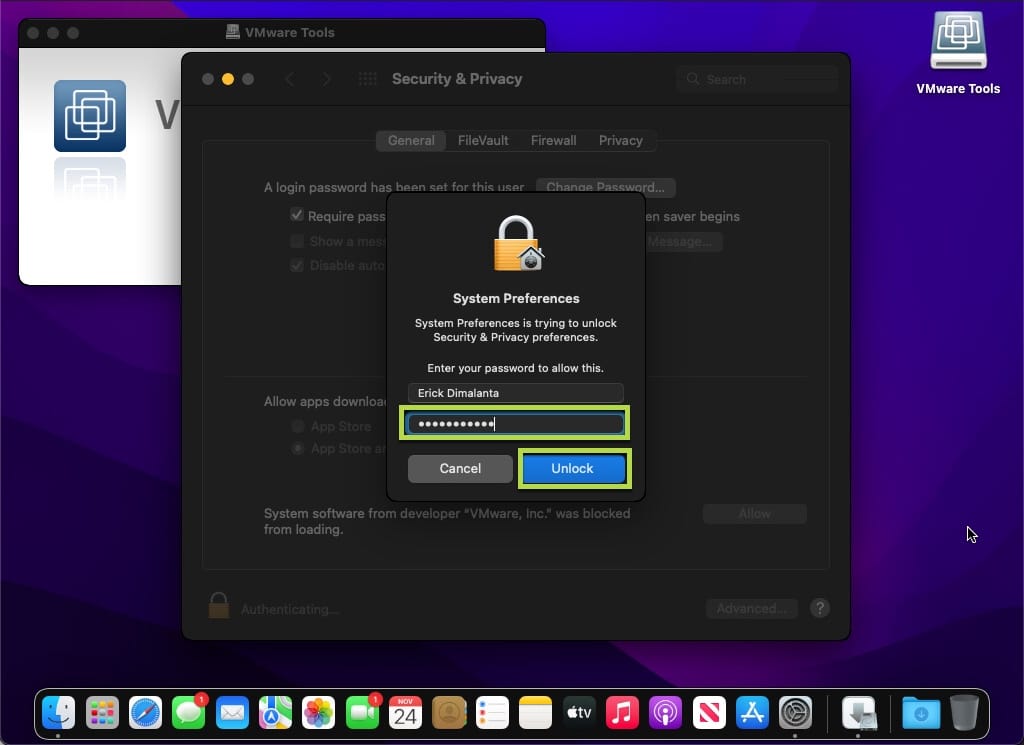Open Photos app in the Dock
1024x745 pixels.
pos(319,712)
